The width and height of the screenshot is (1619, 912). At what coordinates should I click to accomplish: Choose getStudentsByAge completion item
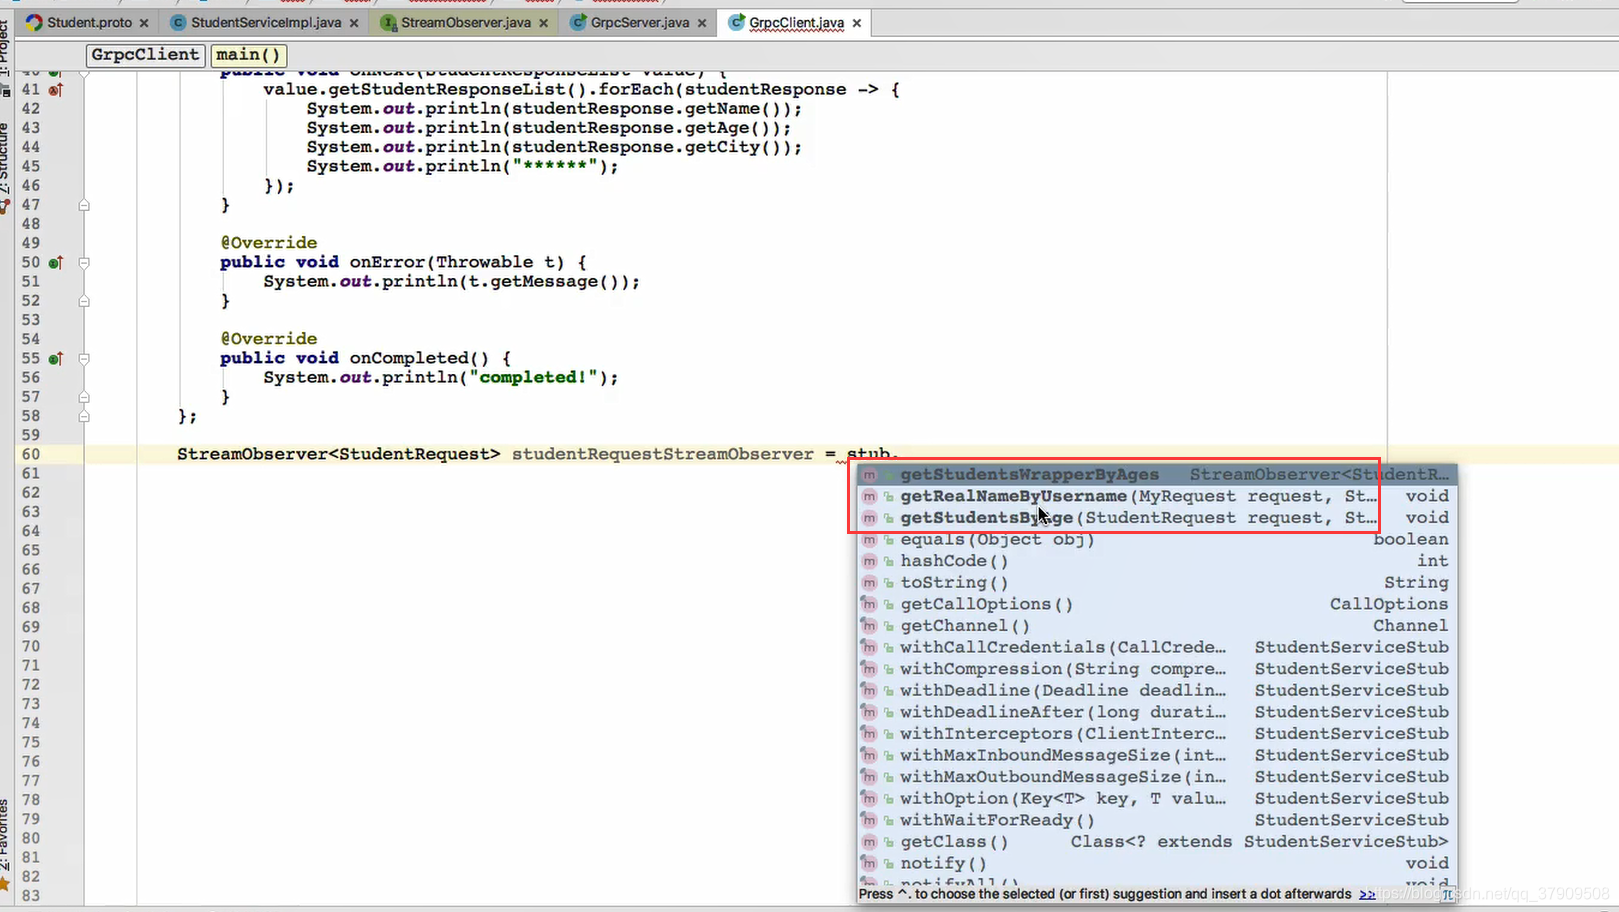click(1156, 518)
